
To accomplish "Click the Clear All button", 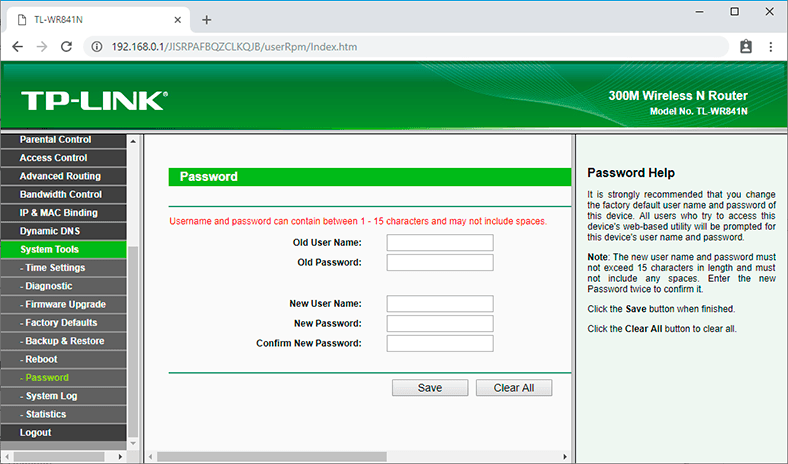I will pos(514,388).
